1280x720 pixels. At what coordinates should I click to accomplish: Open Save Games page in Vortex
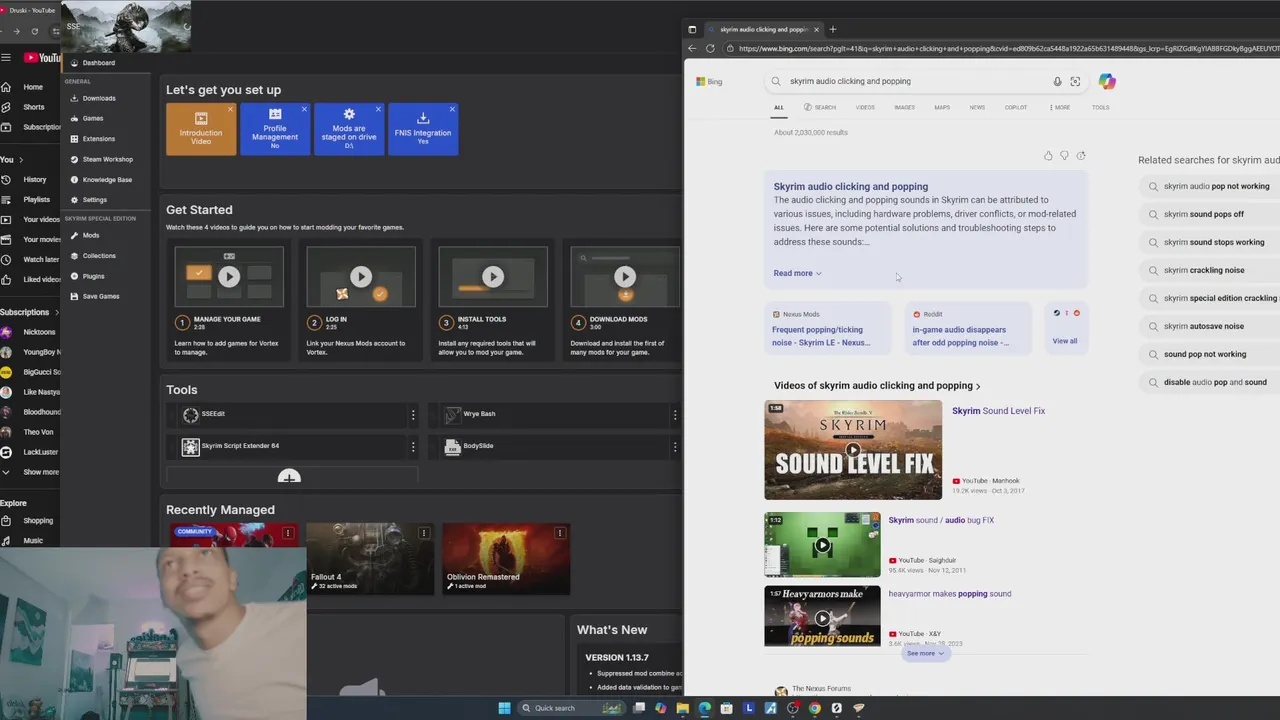[100, 296]
